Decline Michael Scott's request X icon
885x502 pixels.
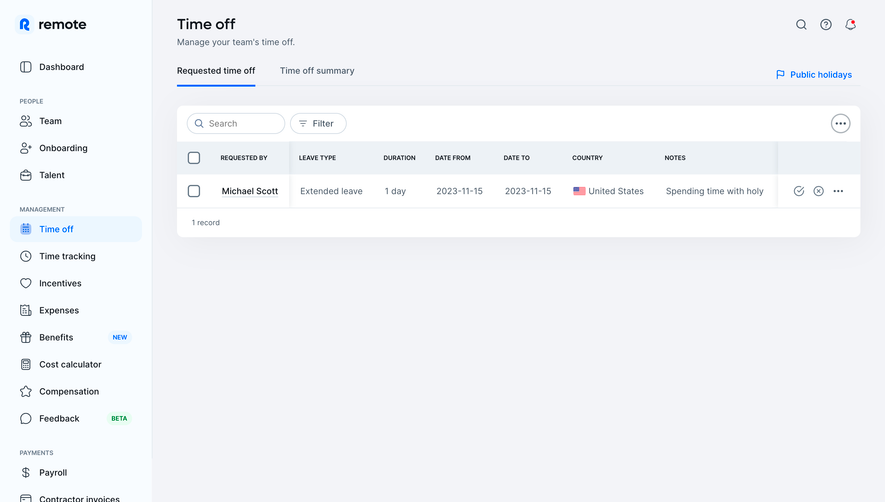(818, 191)
